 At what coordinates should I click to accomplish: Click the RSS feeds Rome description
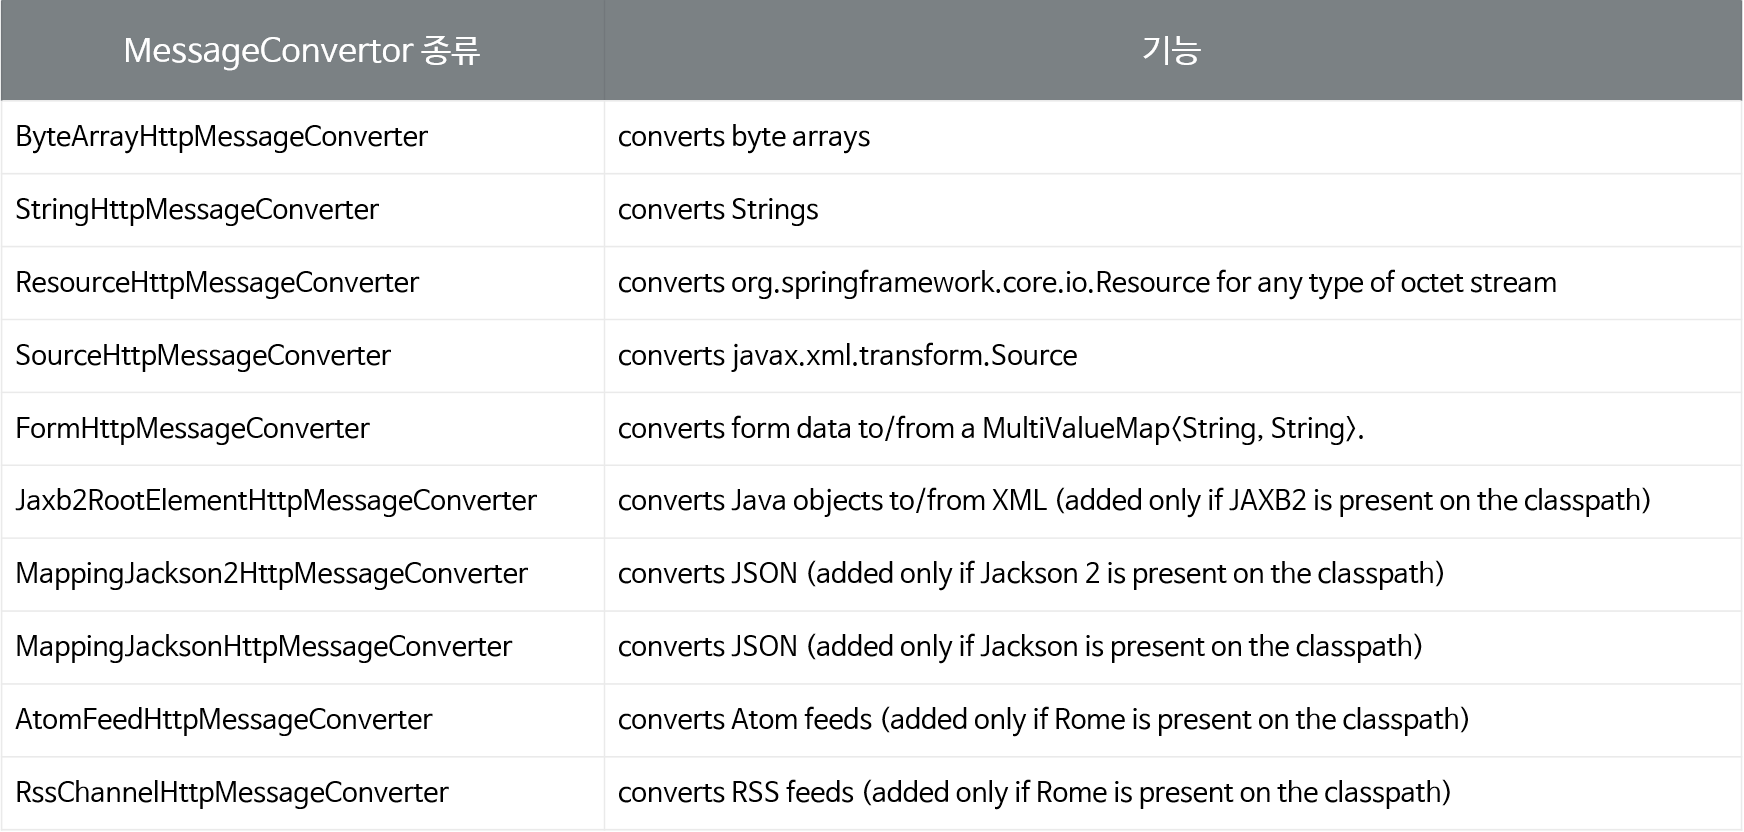coord(1034,793)
